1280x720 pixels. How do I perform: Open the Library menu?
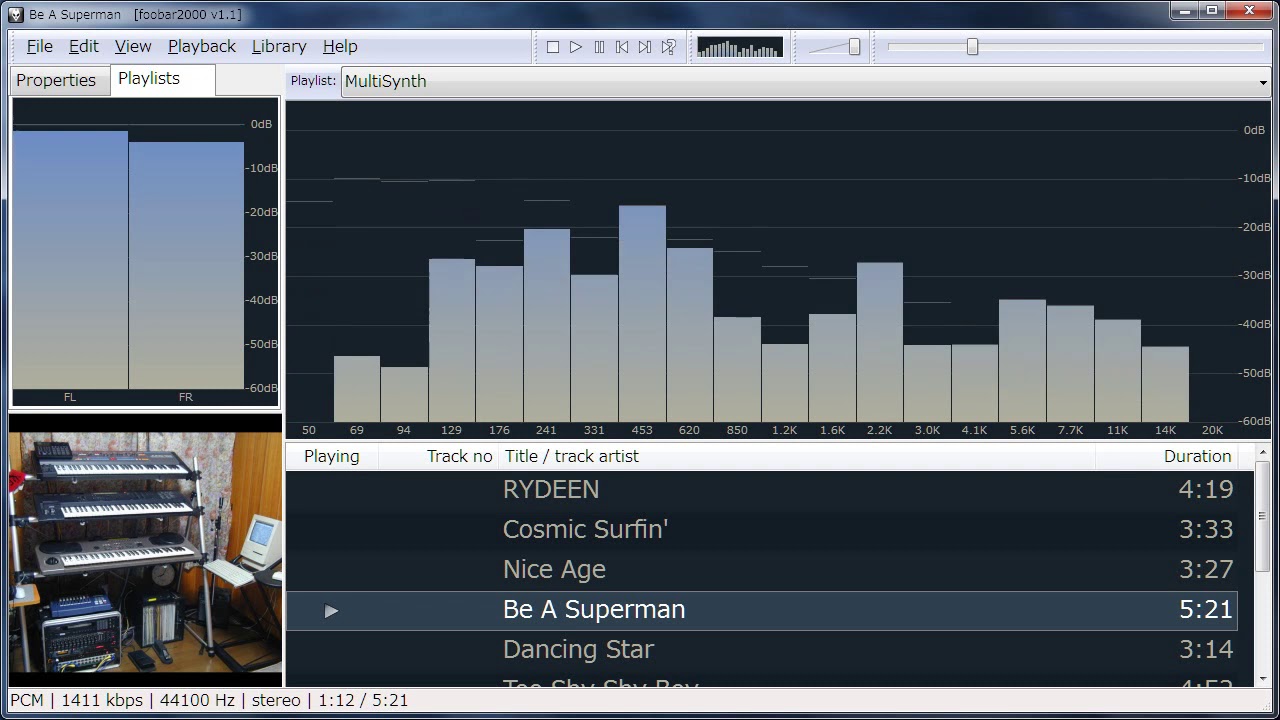pos(279,46)
